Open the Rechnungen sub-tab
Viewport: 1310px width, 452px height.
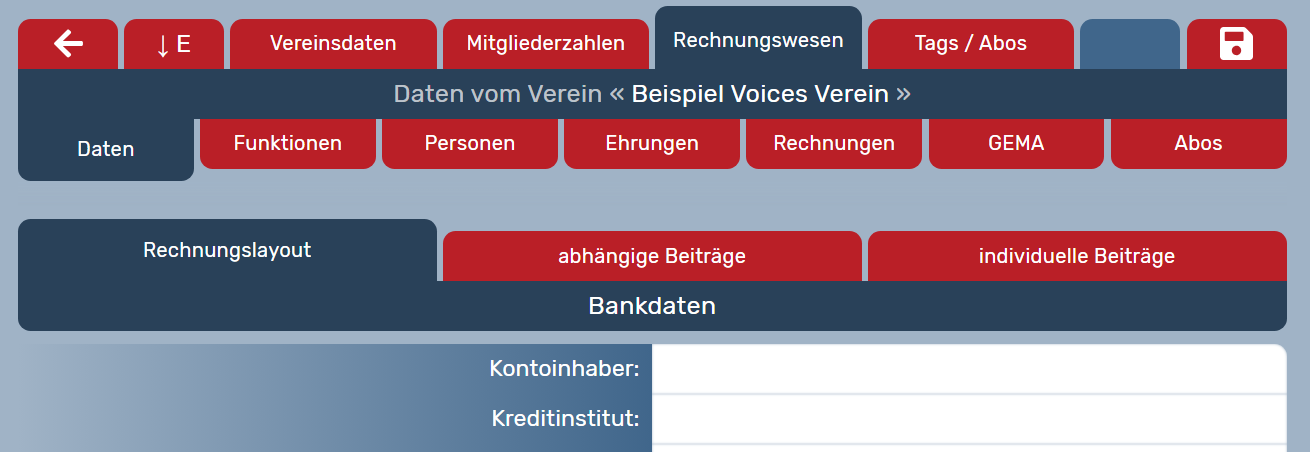pos(834,143)
